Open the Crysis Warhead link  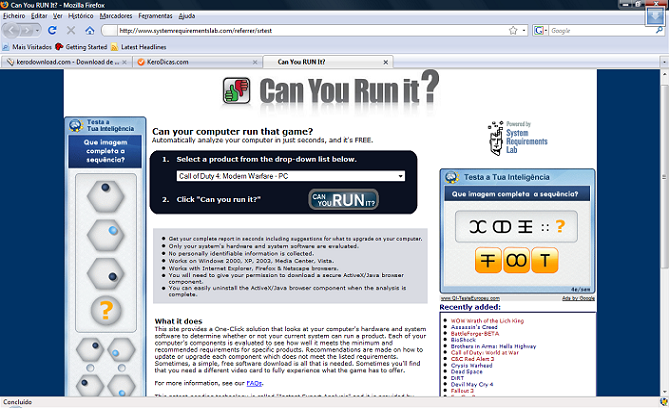click(x=471, y=366)
